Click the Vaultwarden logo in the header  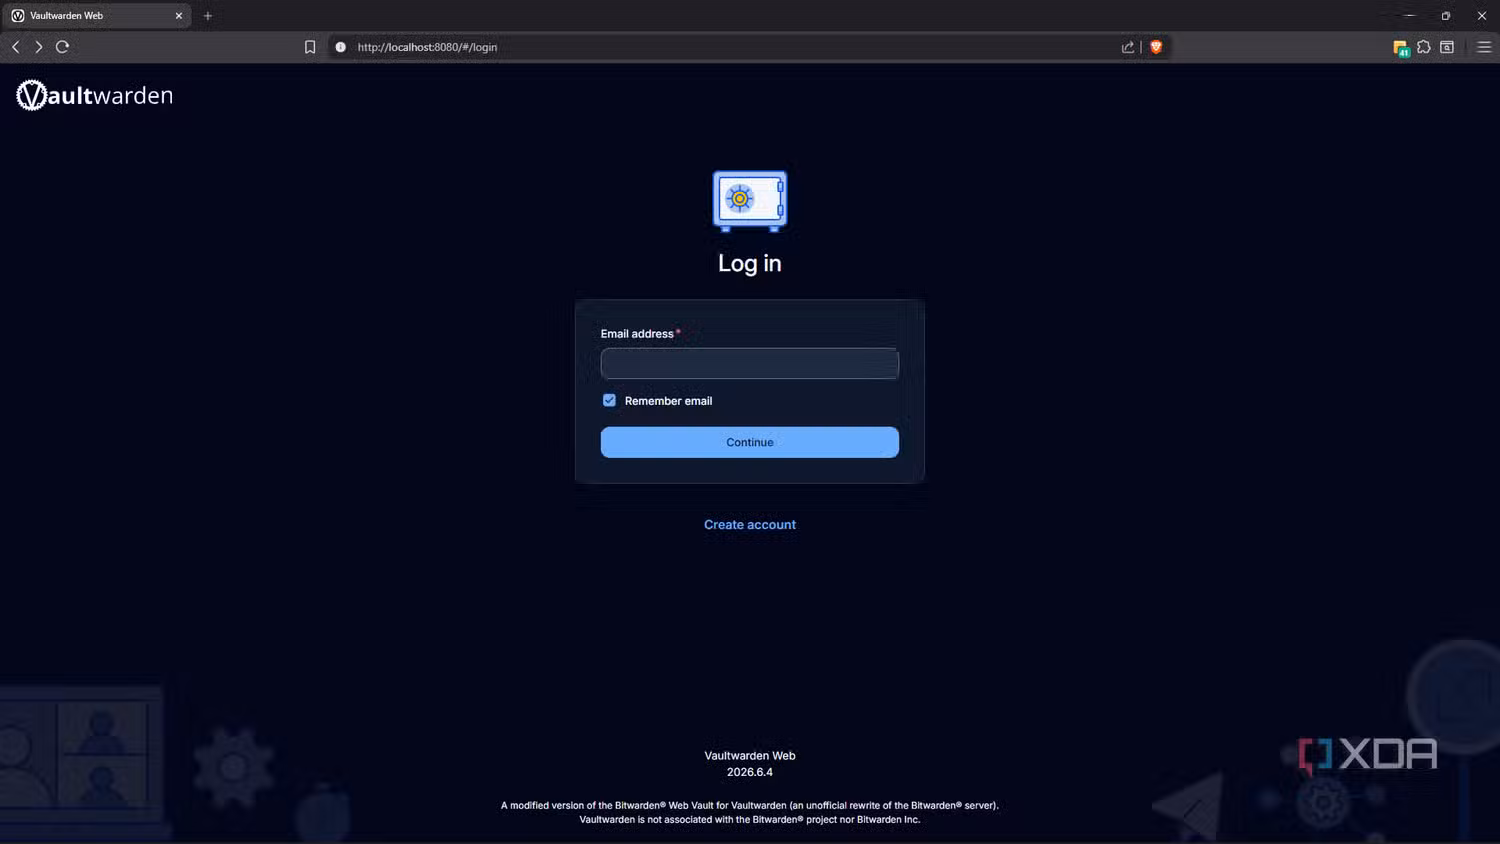click(x=95, y=95)
